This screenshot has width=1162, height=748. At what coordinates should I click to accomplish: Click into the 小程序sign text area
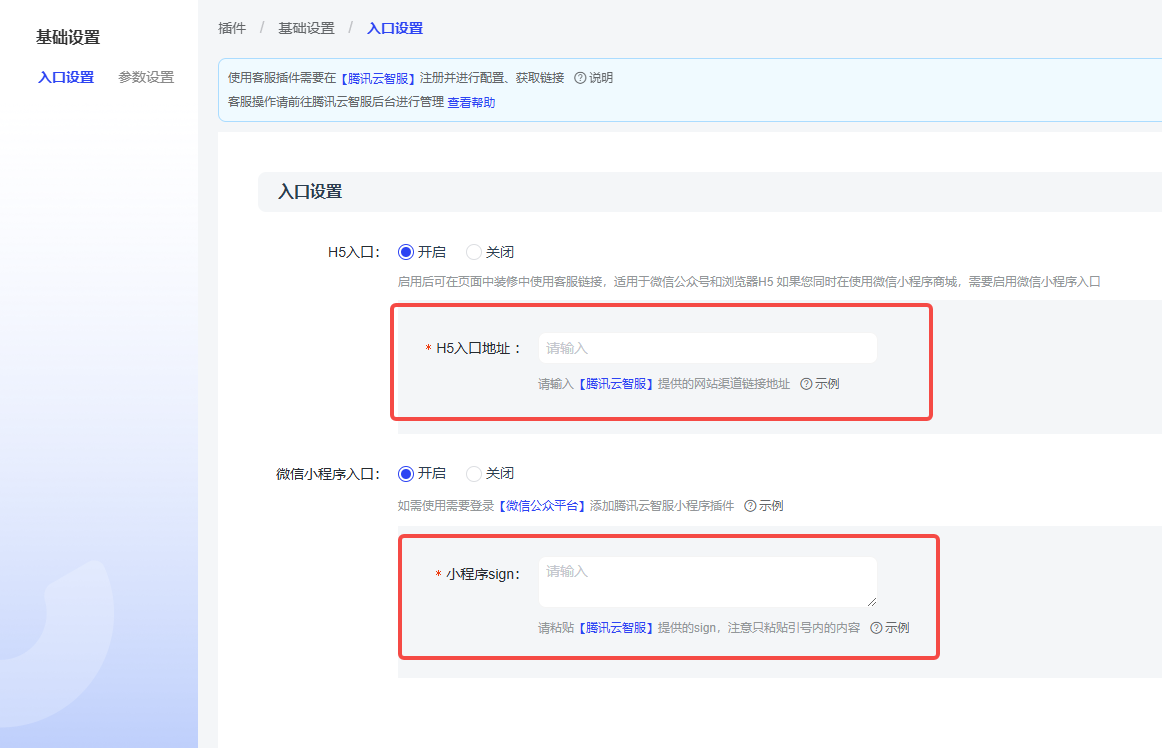click(x=707, y=582)
